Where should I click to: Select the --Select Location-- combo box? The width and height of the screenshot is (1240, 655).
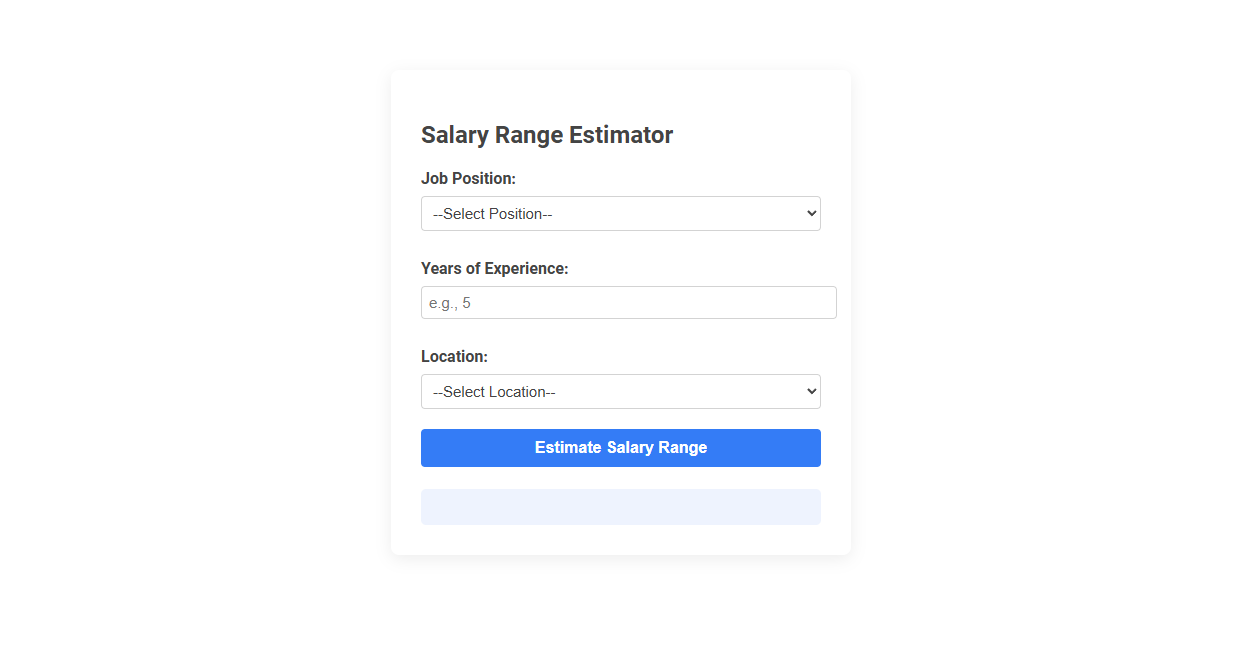click(620, 391)
